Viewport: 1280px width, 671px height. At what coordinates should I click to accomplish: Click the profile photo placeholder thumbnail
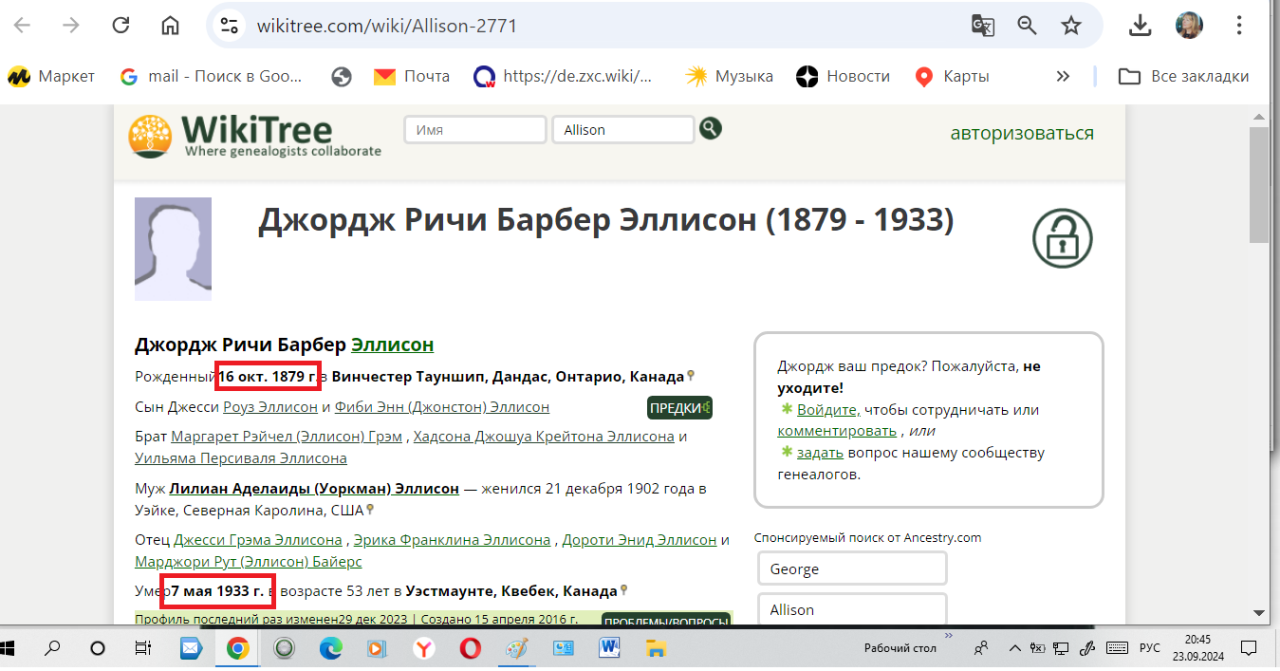point(173,249)
